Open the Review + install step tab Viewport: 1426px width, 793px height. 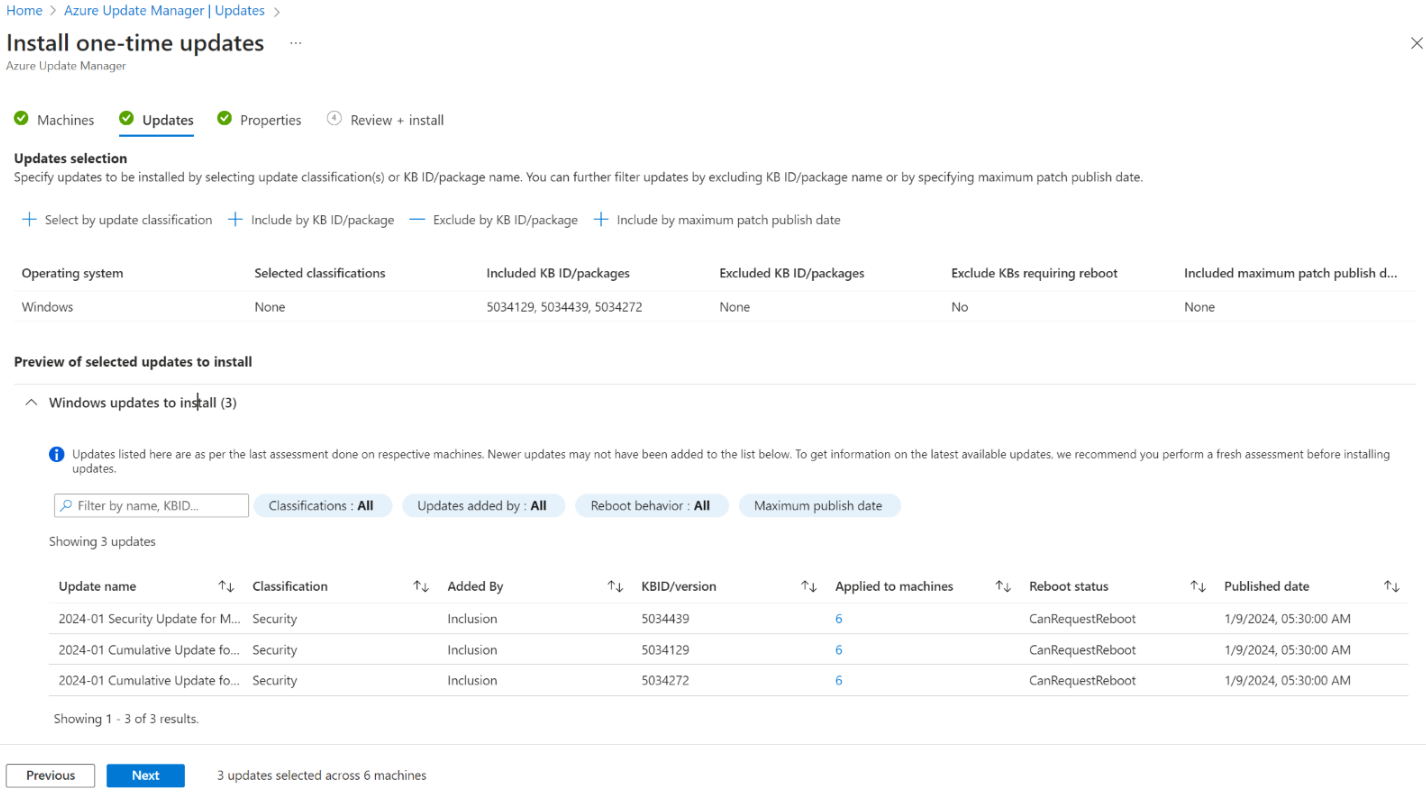click(x=385, y=120)
